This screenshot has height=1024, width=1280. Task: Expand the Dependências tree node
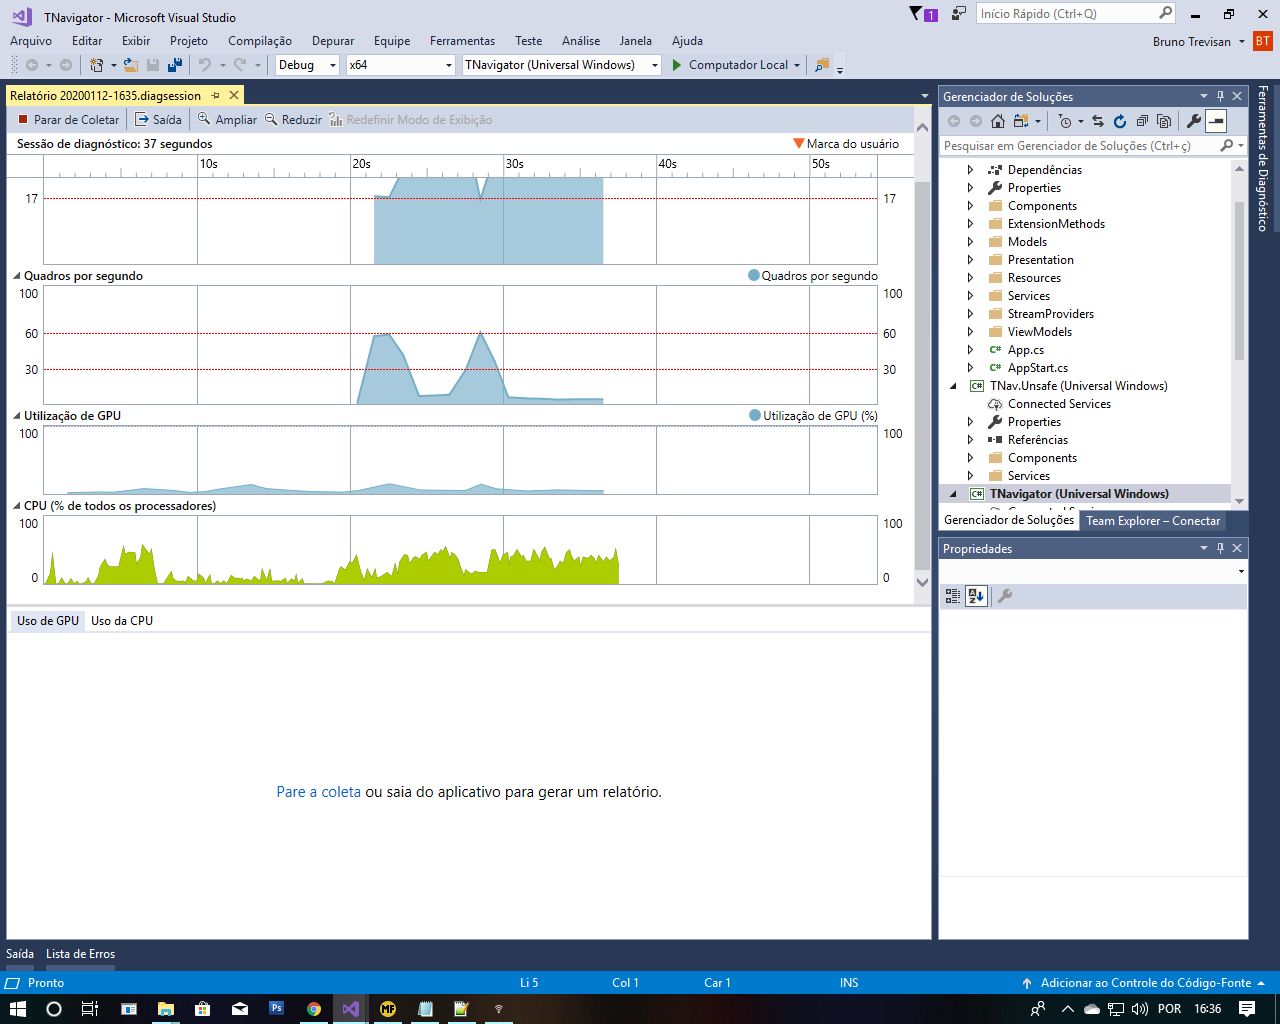coord(968,169)
